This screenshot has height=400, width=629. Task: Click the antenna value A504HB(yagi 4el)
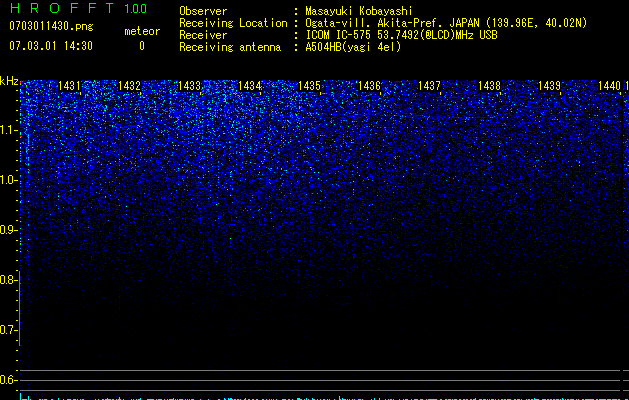[x=353, y=47]
